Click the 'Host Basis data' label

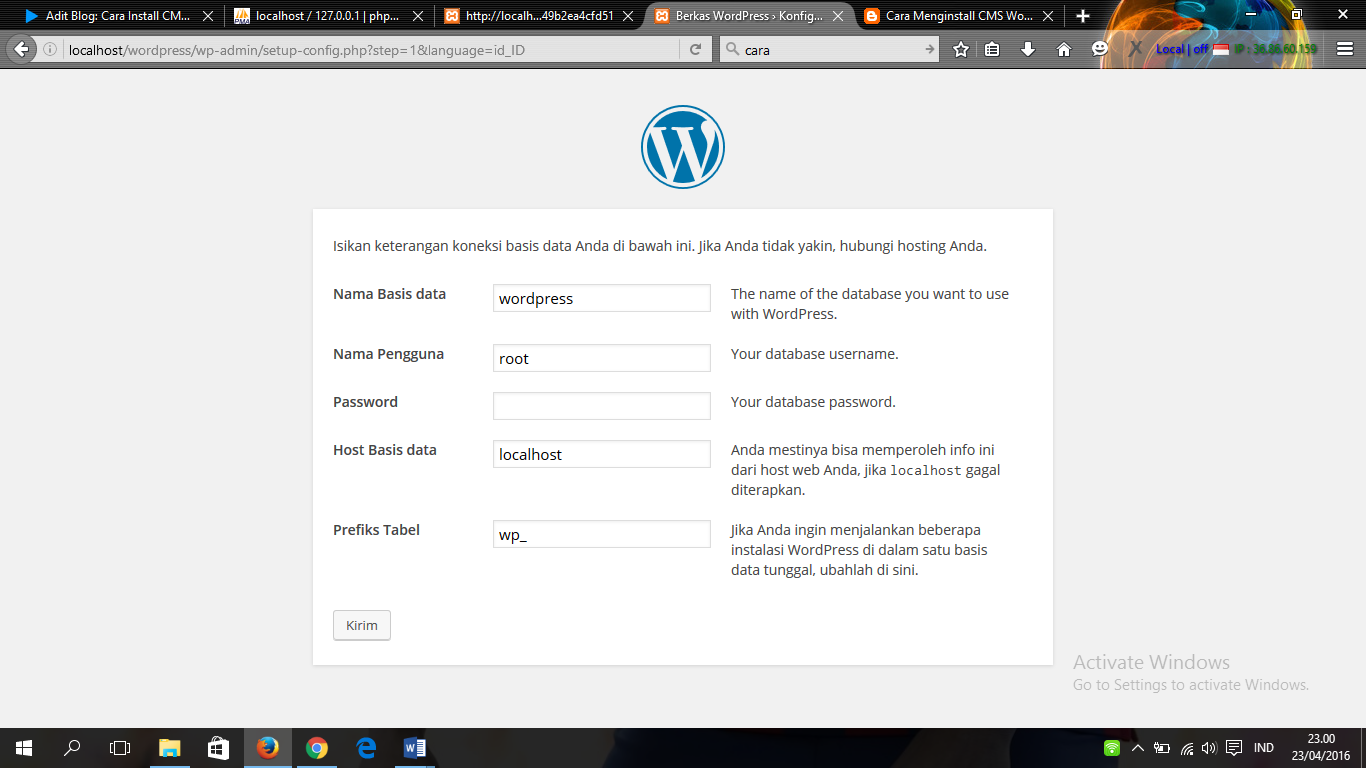coord(385,450)
